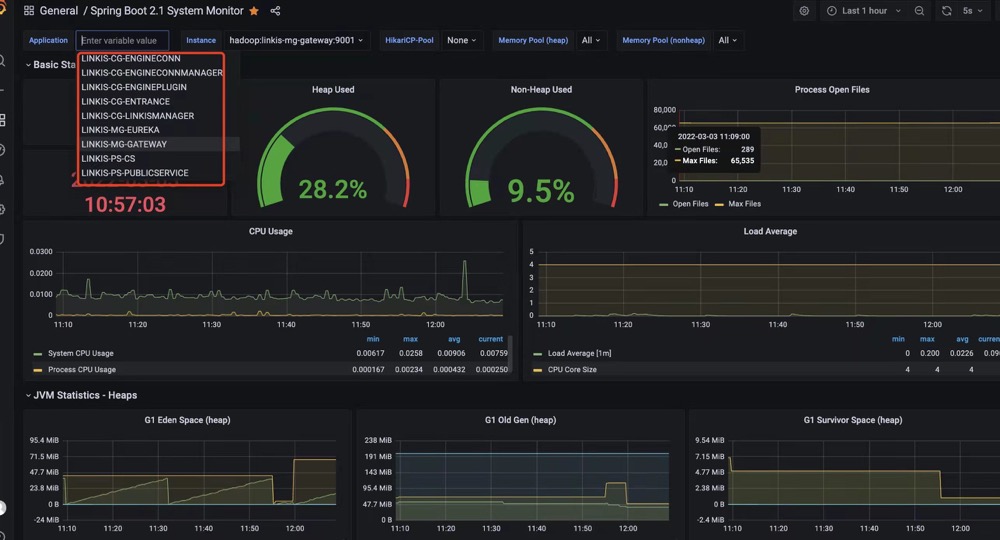Click the refresh dashboard icon

pos(947,11)
